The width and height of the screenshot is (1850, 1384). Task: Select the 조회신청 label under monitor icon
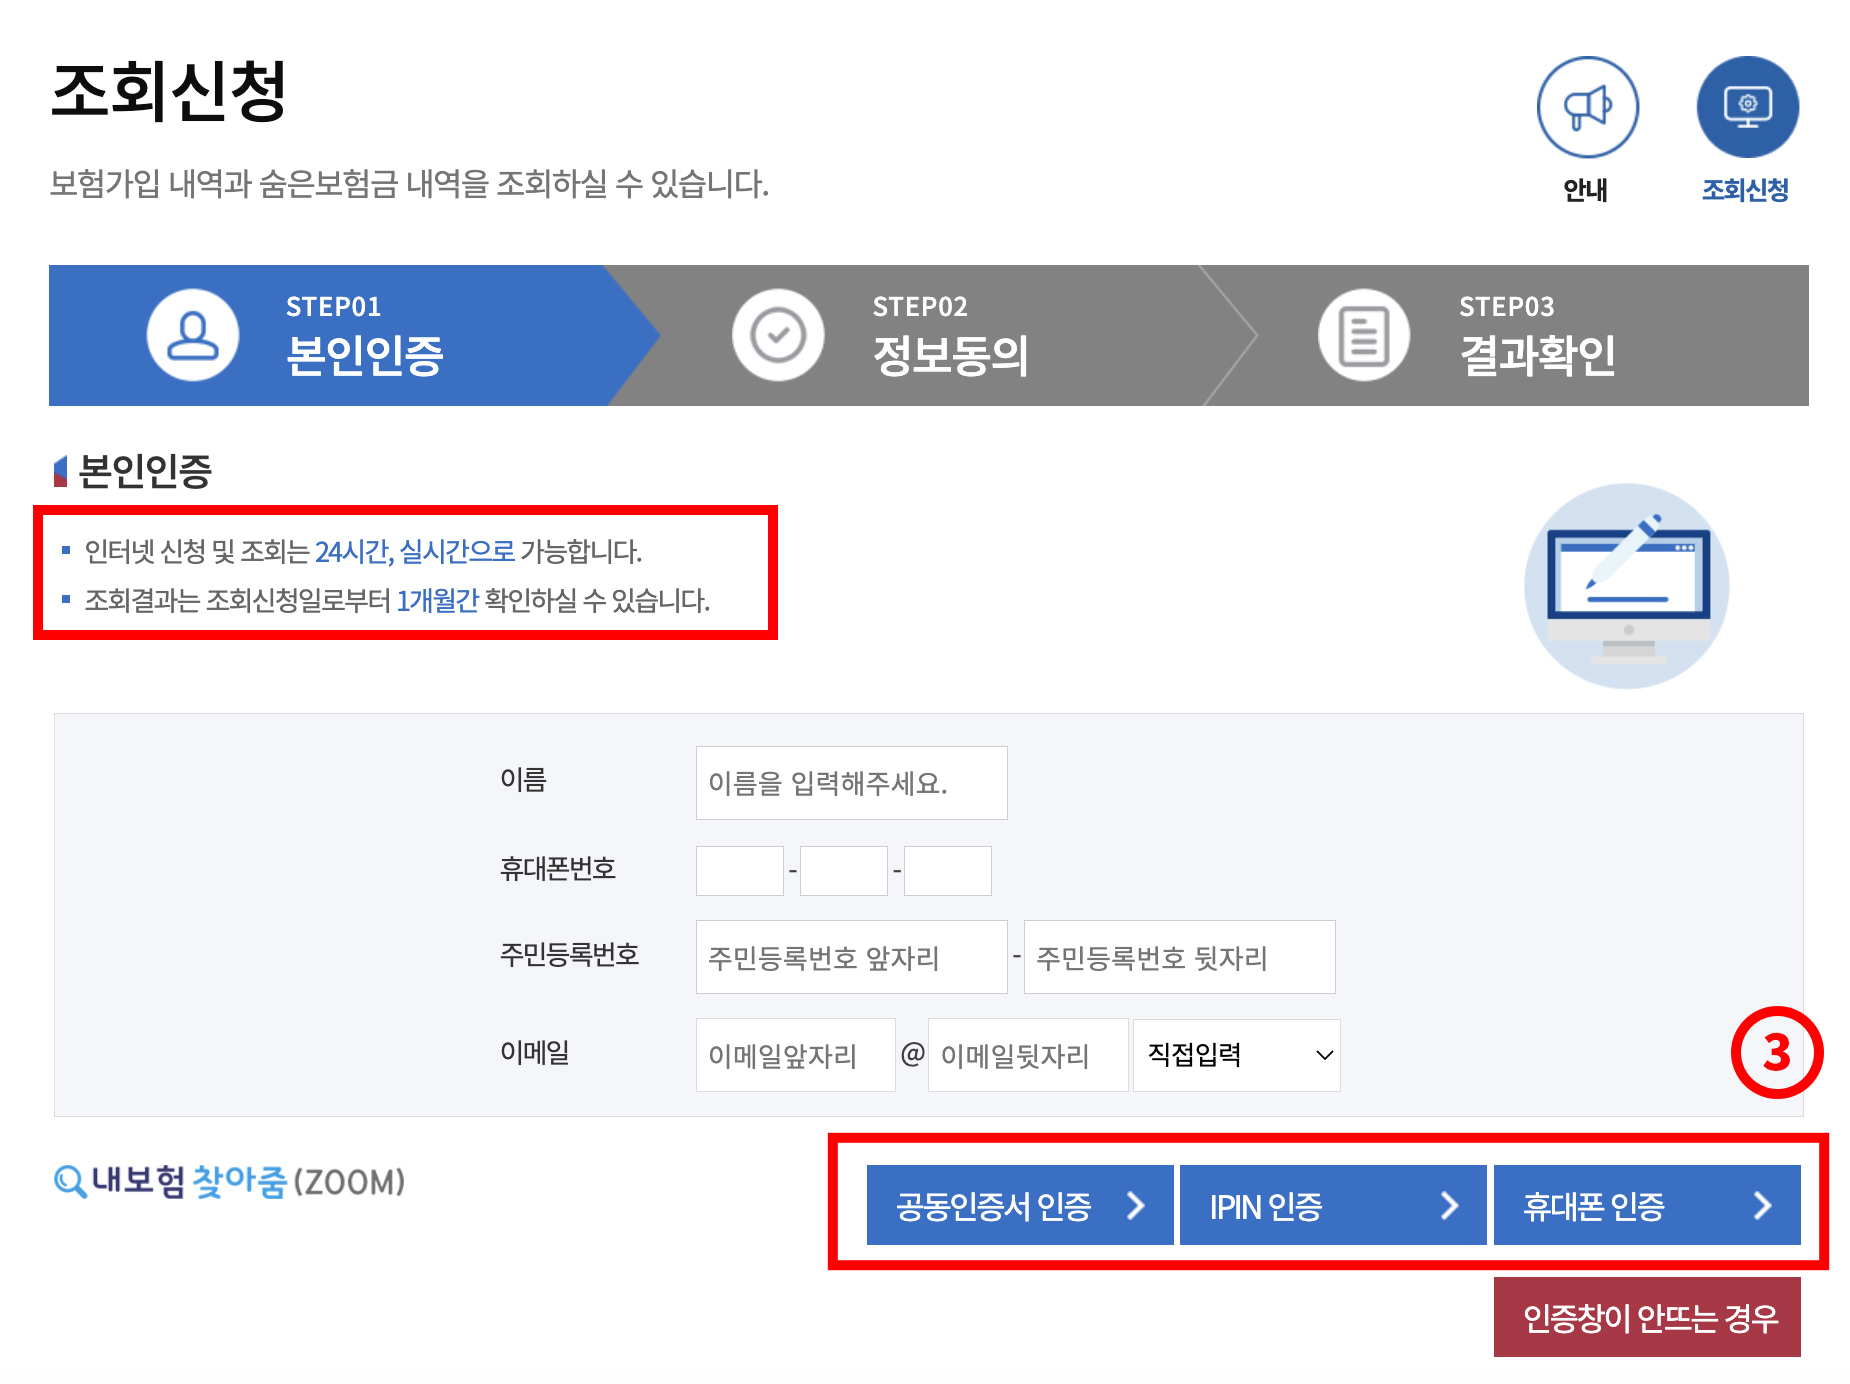[1746, 190]
